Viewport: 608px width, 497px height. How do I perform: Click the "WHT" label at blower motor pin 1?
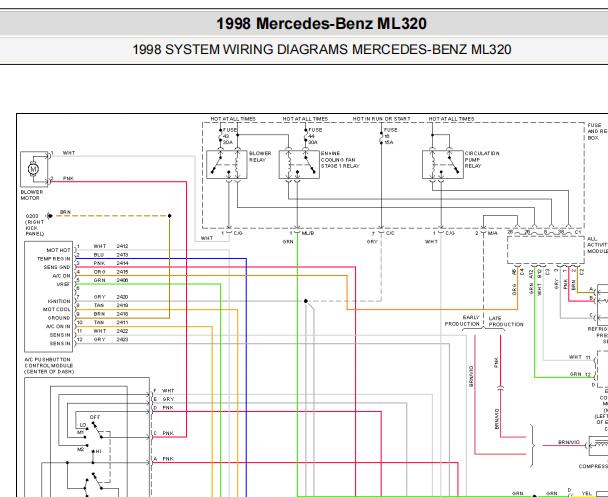pyautogui.click(x=69, y=153)
